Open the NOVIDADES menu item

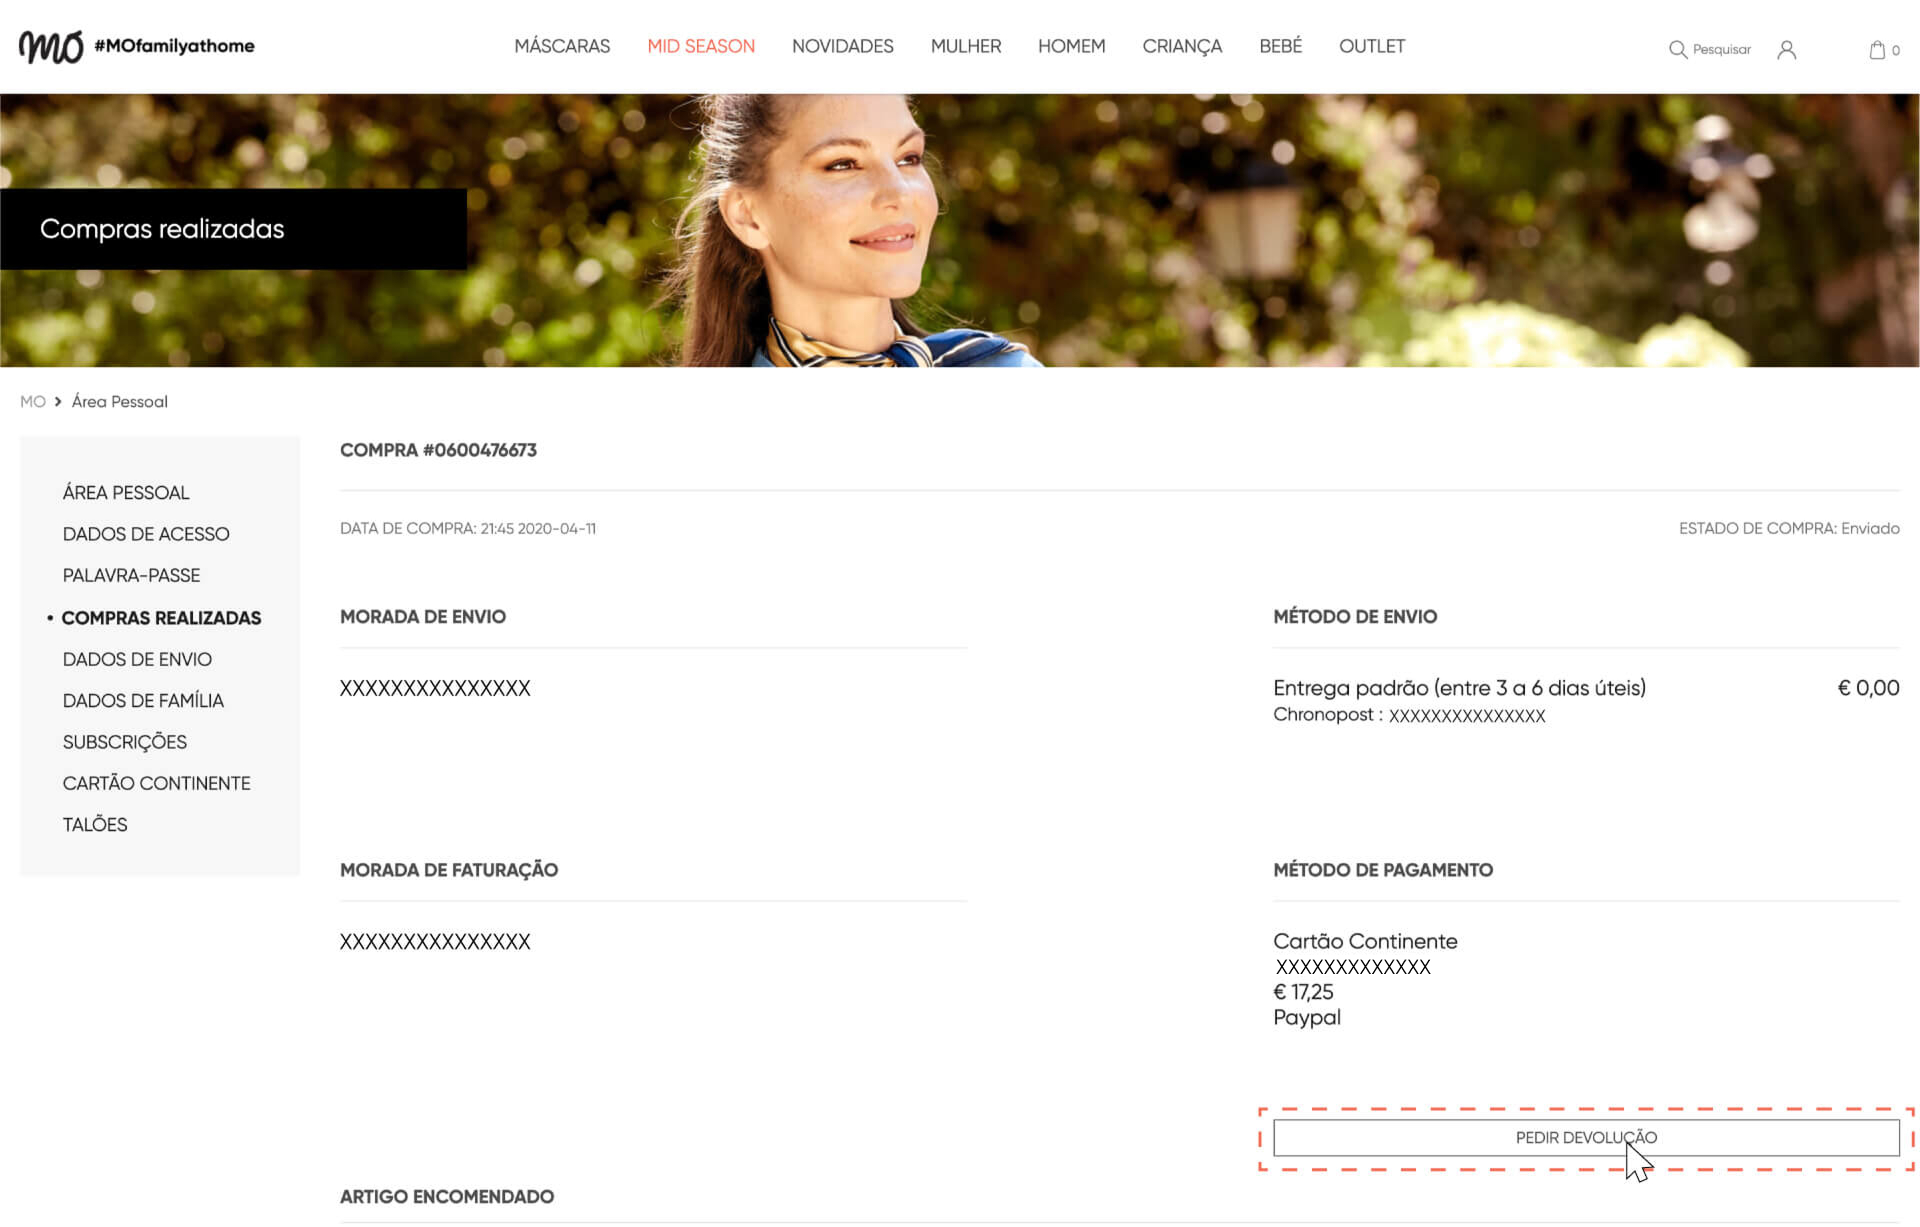pos(842,46)
